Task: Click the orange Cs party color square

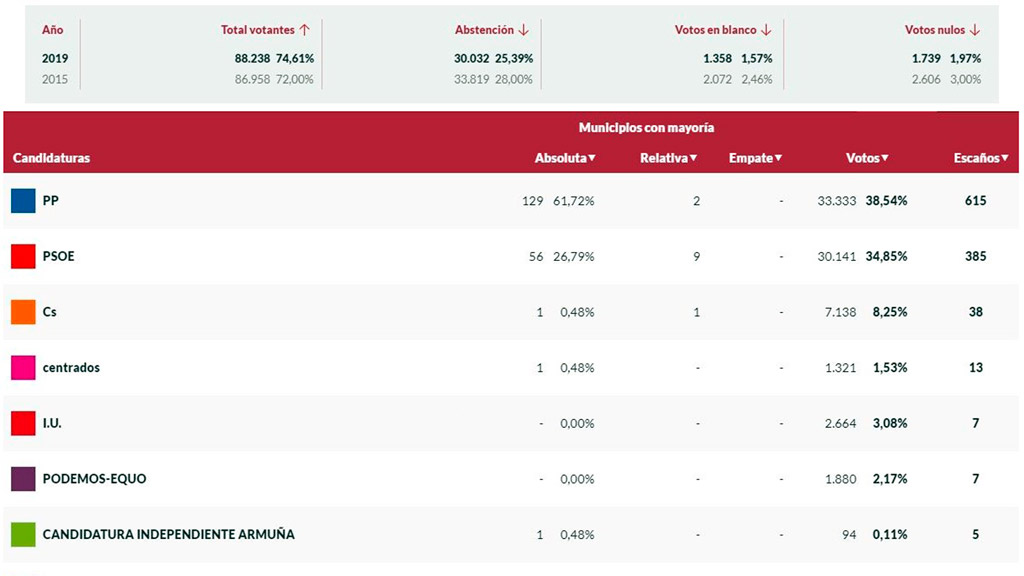Action: [x=23, y=312]
